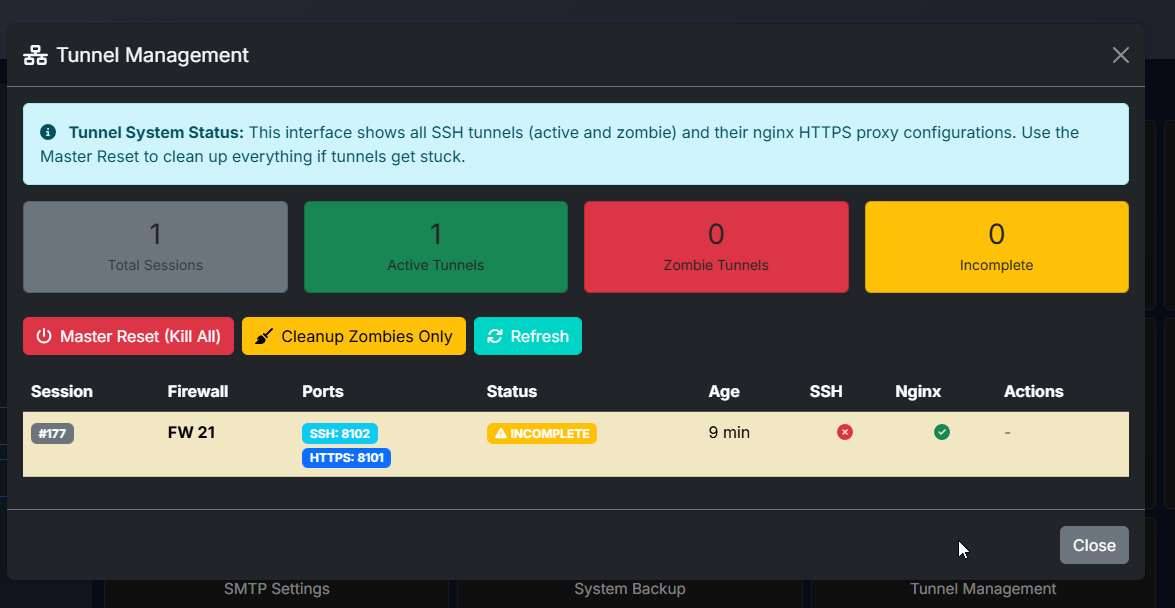This screenshot has height=608, width=1175.
Task: Open the SMTP Settings section
Action: click(276, 589)
